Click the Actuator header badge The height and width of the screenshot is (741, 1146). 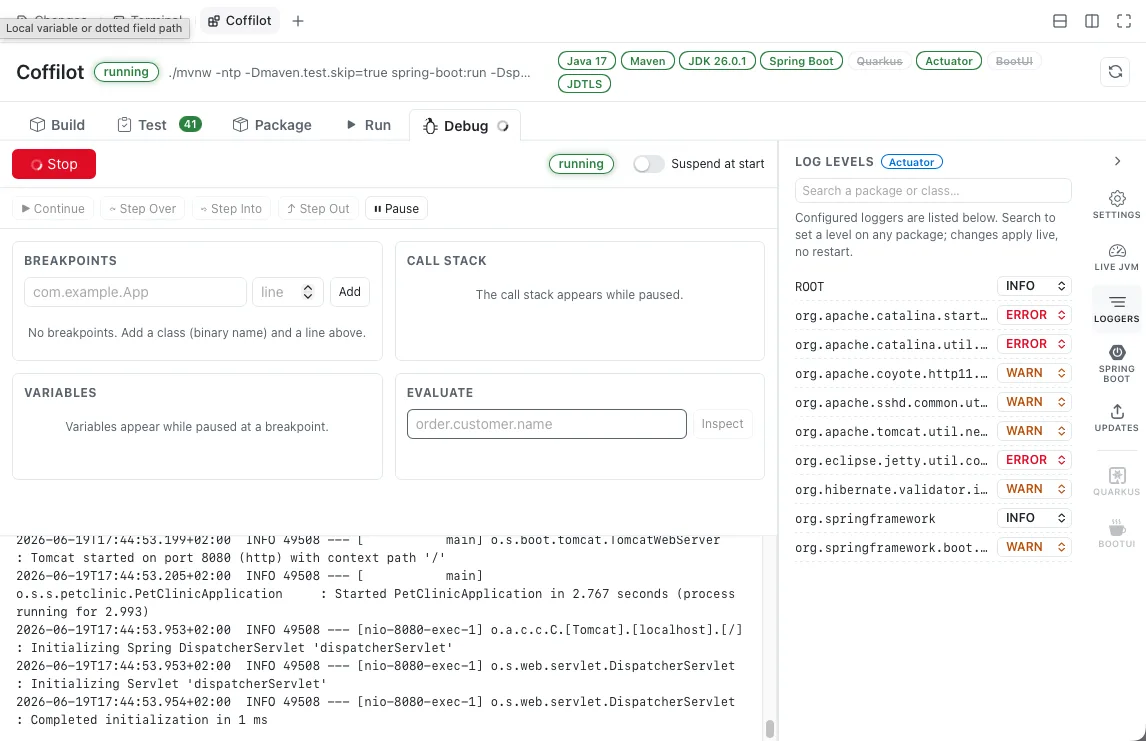click(x=949, y=61)
